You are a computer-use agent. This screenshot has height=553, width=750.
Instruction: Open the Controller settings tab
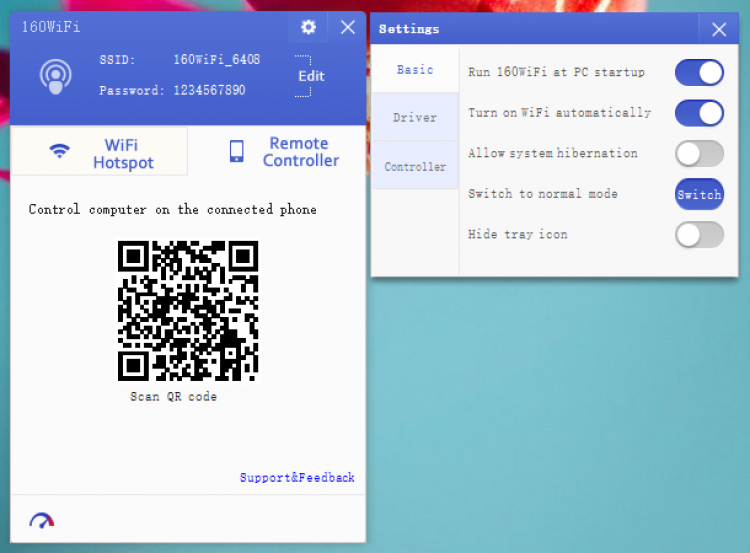(415, 166)
